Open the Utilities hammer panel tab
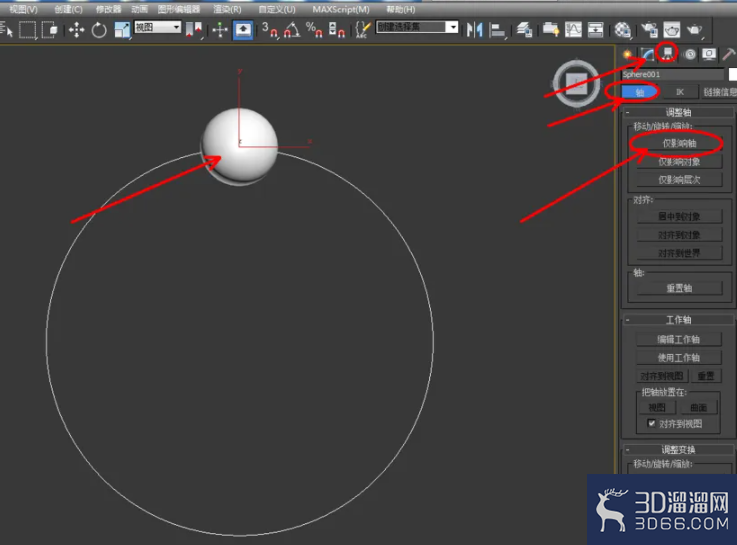 click(729, 54)
